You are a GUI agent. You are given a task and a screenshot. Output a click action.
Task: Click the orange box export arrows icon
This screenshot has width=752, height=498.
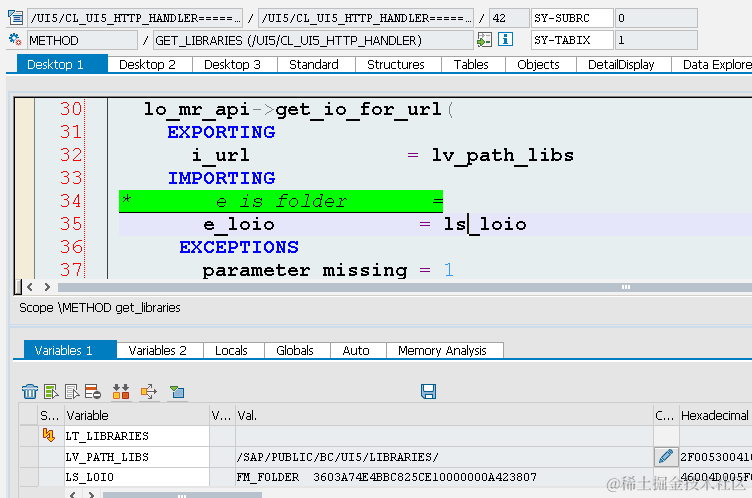pos(149,391)
